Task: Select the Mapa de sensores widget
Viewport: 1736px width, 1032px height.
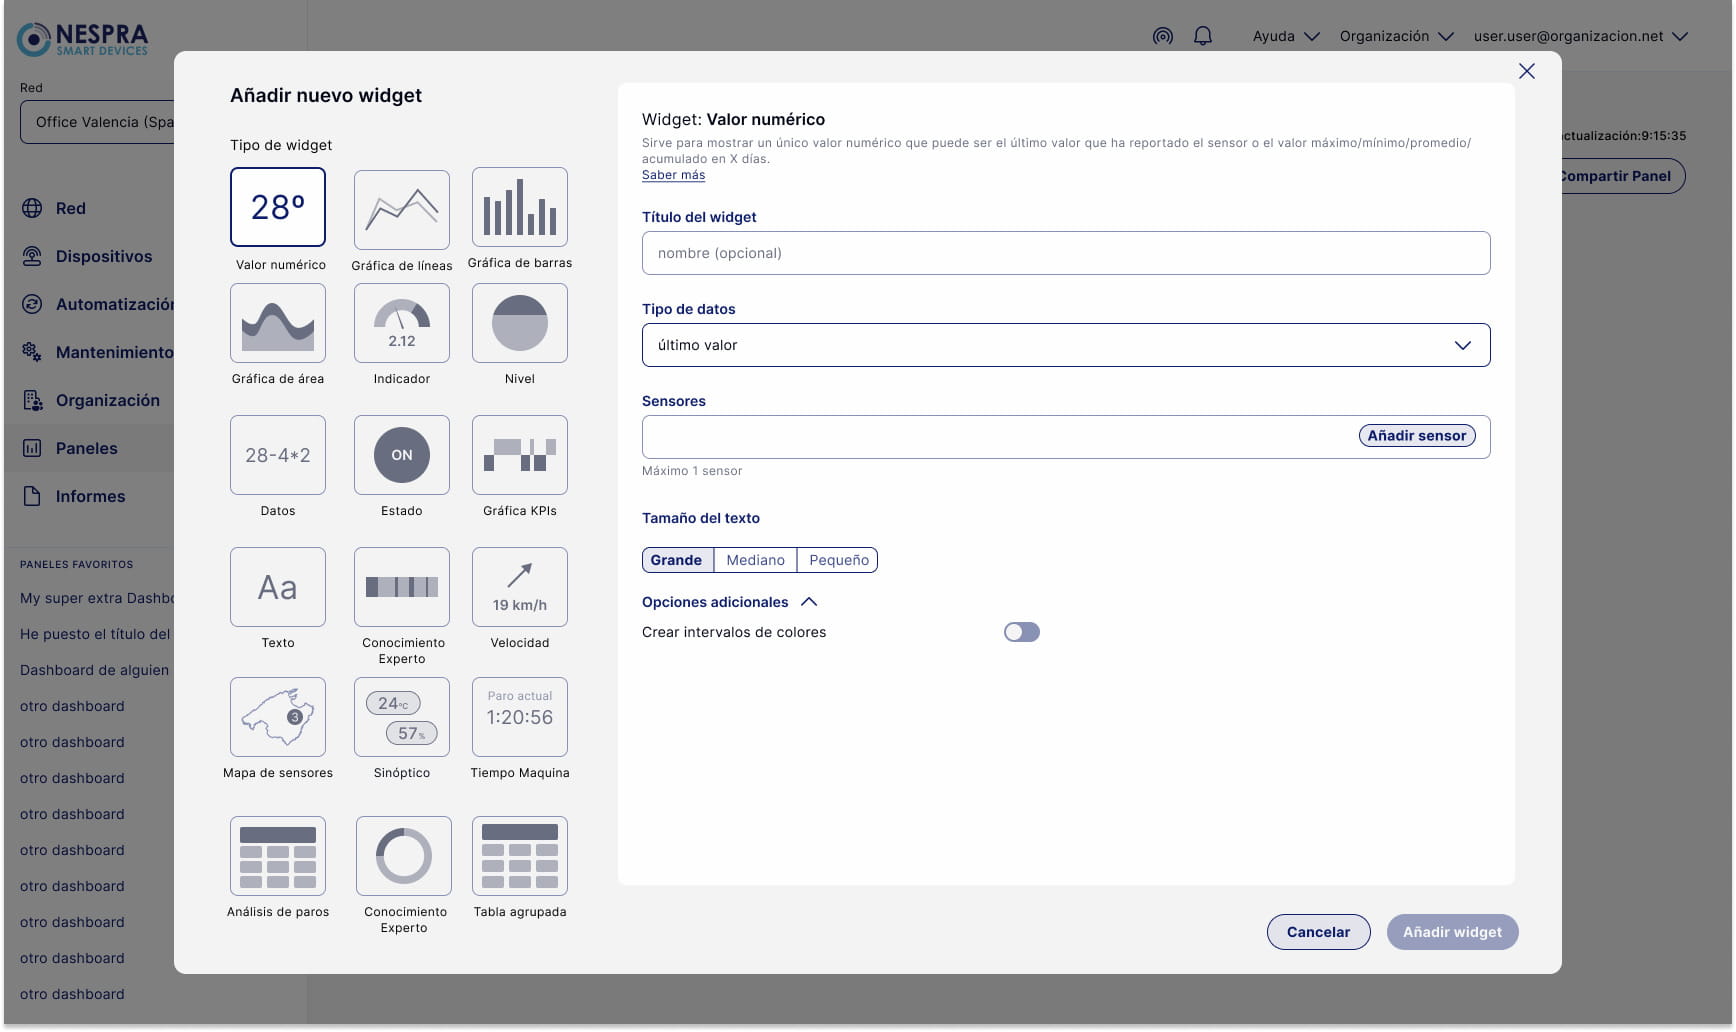Action: (x=278, y=717)
